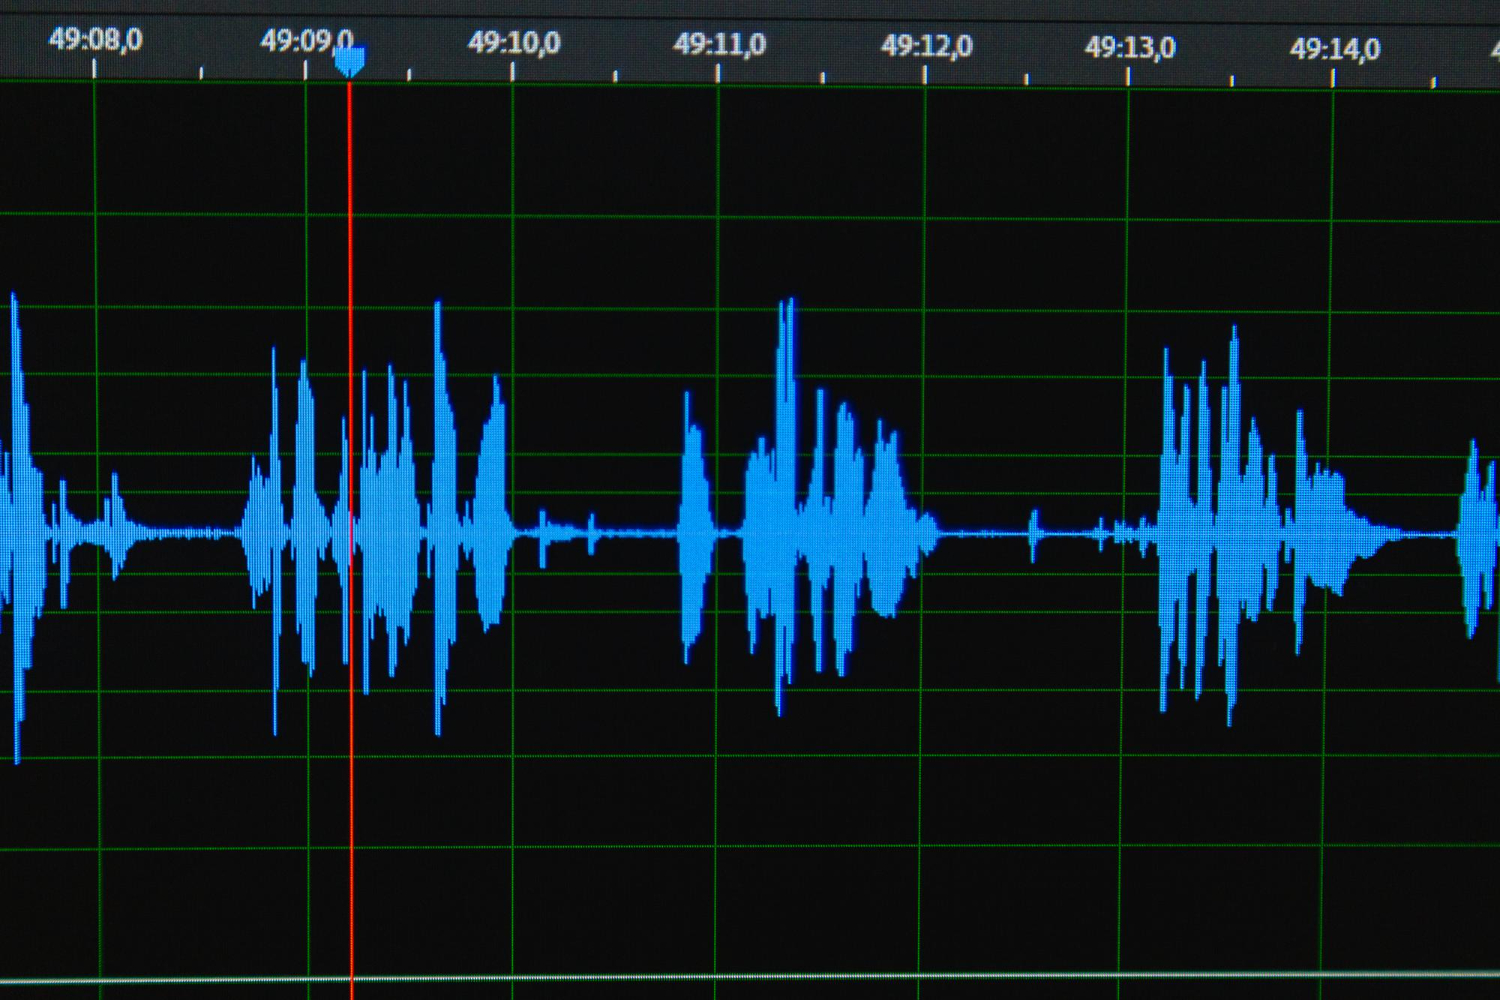
Task: Click the blue playhead handle on the ruler
Action: coord(349,62)
